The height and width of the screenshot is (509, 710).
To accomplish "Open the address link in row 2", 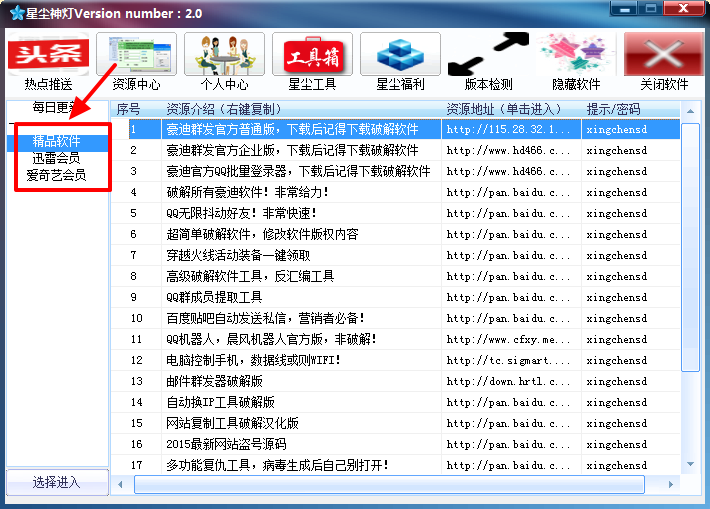I will [x=508, y=150].
